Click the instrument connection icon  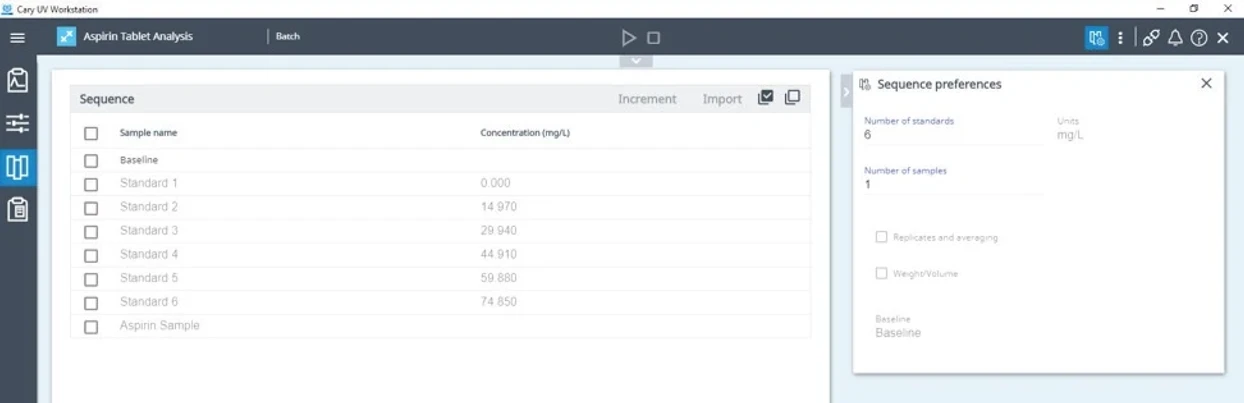[1151, 38]
